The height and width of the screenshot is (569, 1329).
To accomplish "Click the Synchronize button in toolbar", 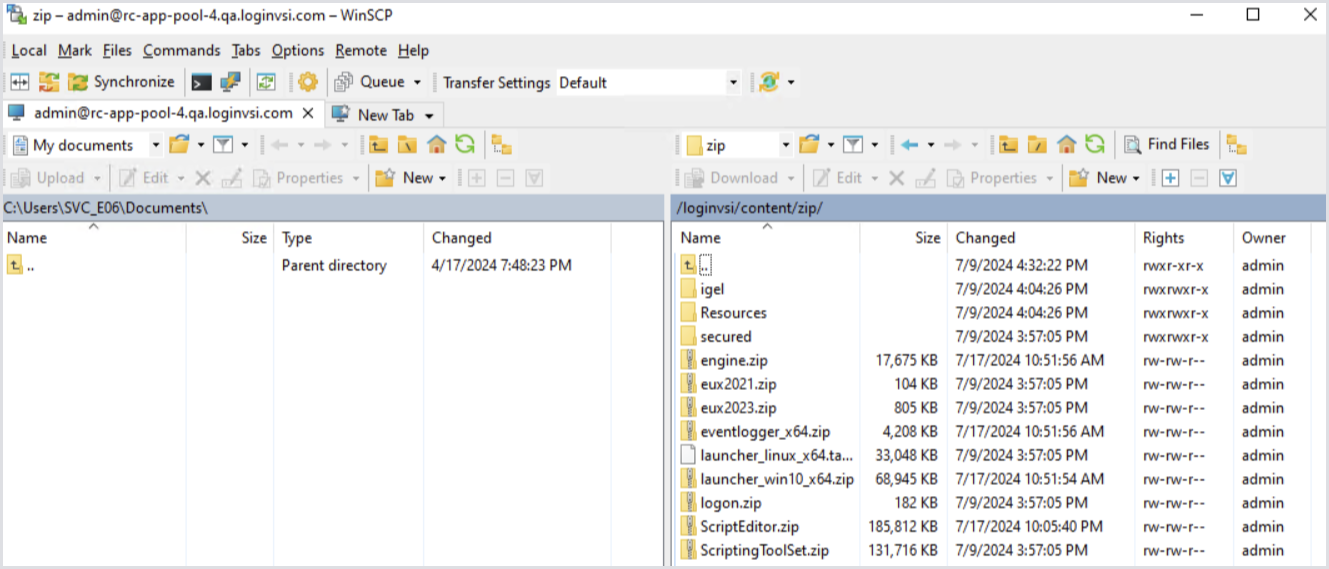I will (120, 82).
